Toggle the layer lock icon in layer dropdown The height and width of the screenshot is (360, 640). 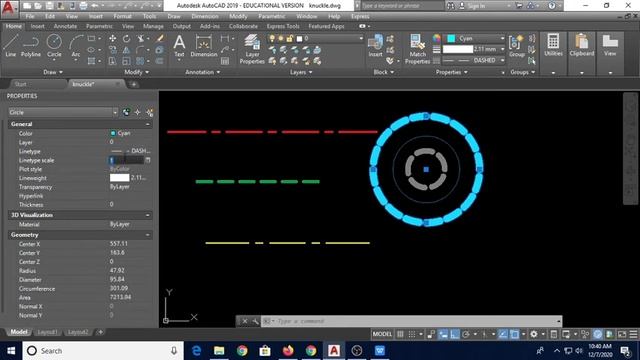pyautogui.click(x=289, y=38)
